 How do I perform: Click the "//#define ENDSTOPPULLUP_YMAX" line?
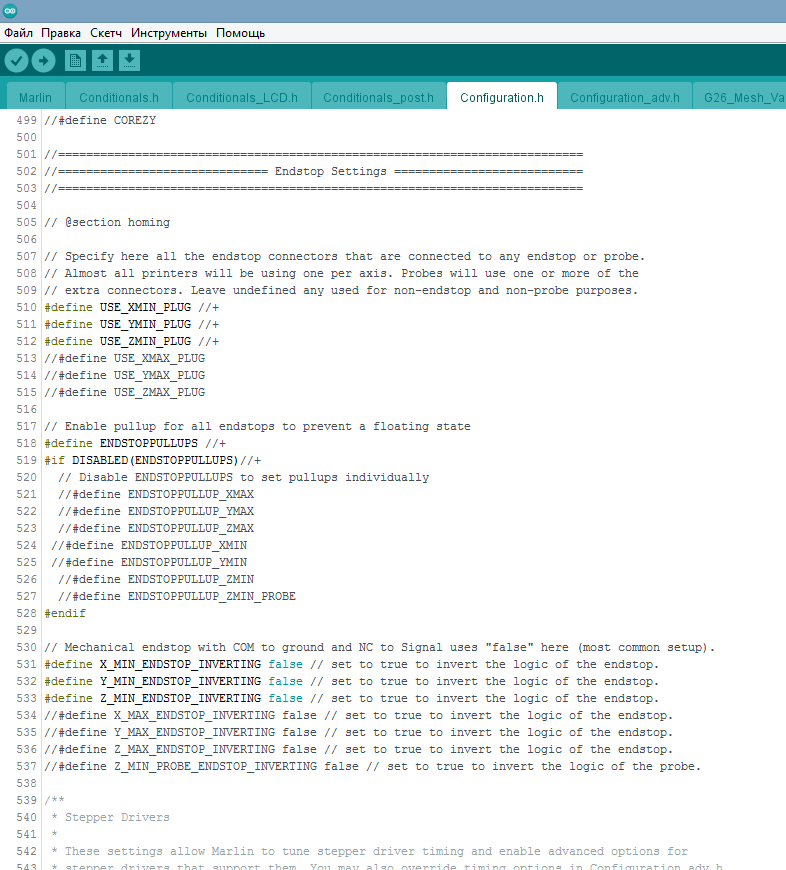click(x=156, y=512)
